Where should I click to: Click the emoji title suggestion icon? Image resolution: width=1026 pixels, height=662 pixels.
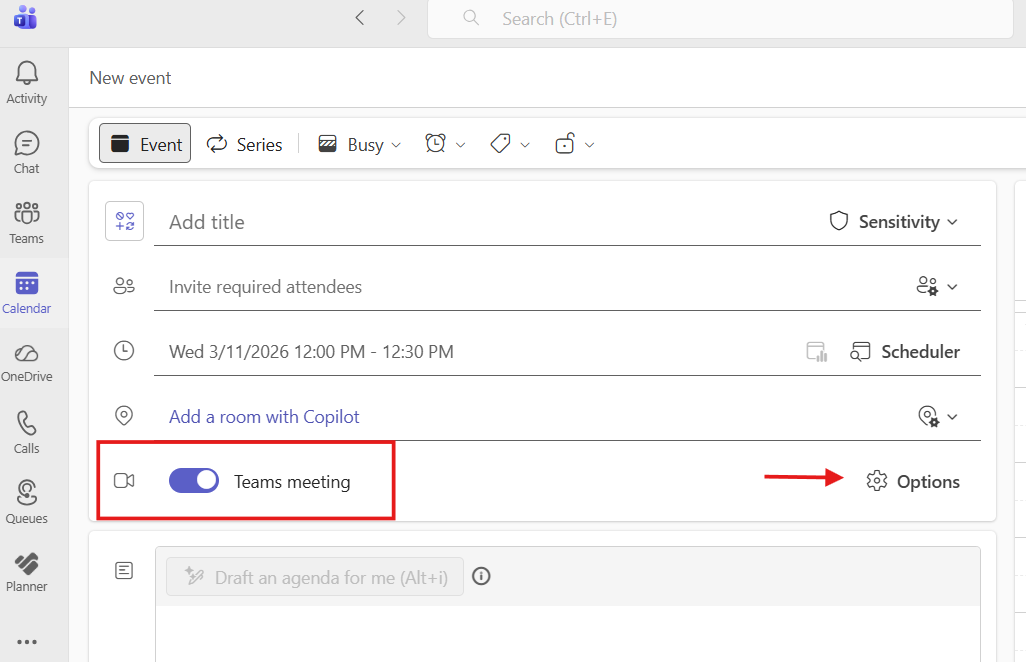tap(125, 221)
